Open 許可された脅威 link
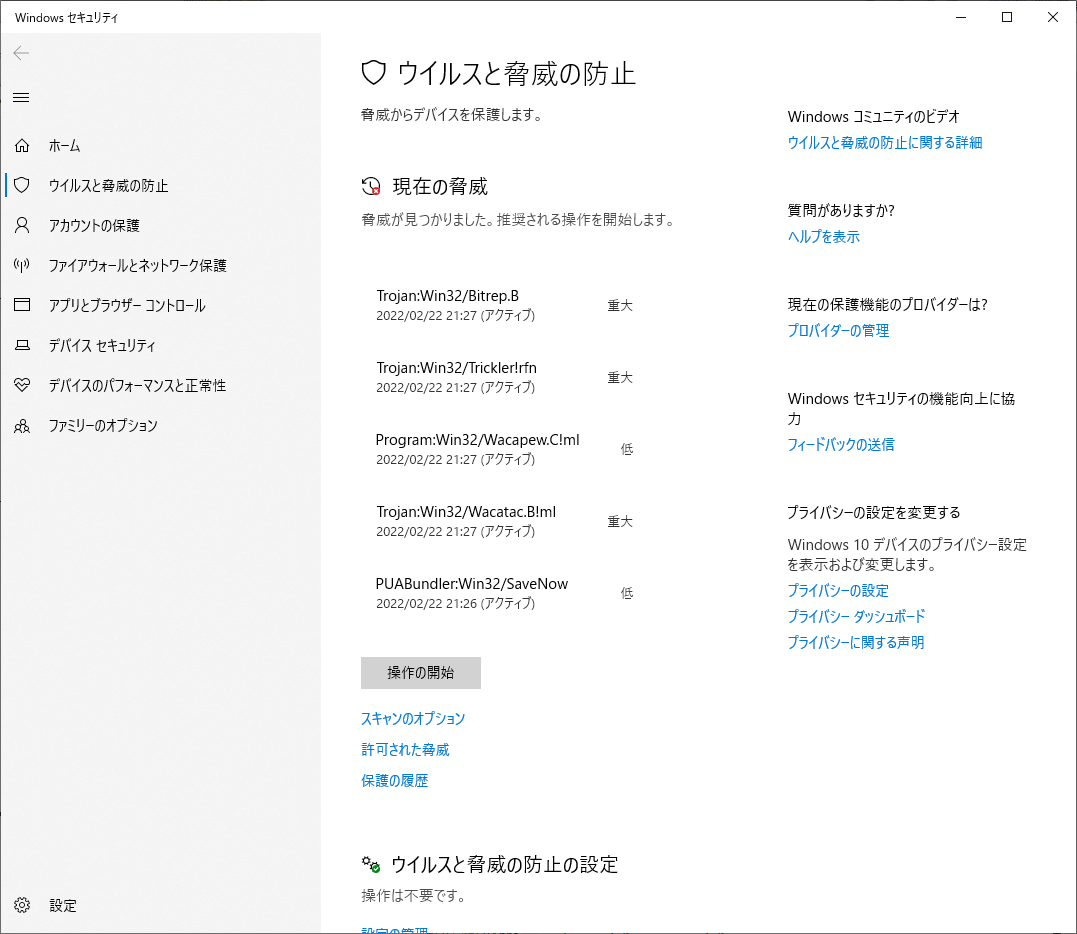The image size is (1077, 934). pyautogui.click(x=405, y=749)
